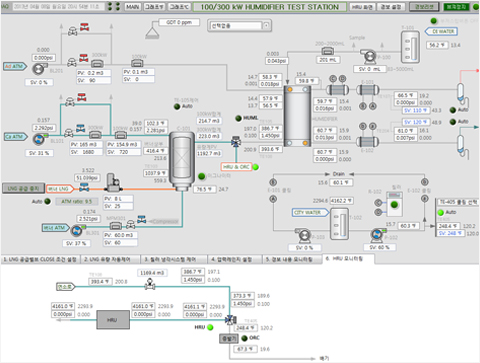Screen dimensions: 480x363
Task: Select the T-101 DI water tank icon
Action: 410,47
